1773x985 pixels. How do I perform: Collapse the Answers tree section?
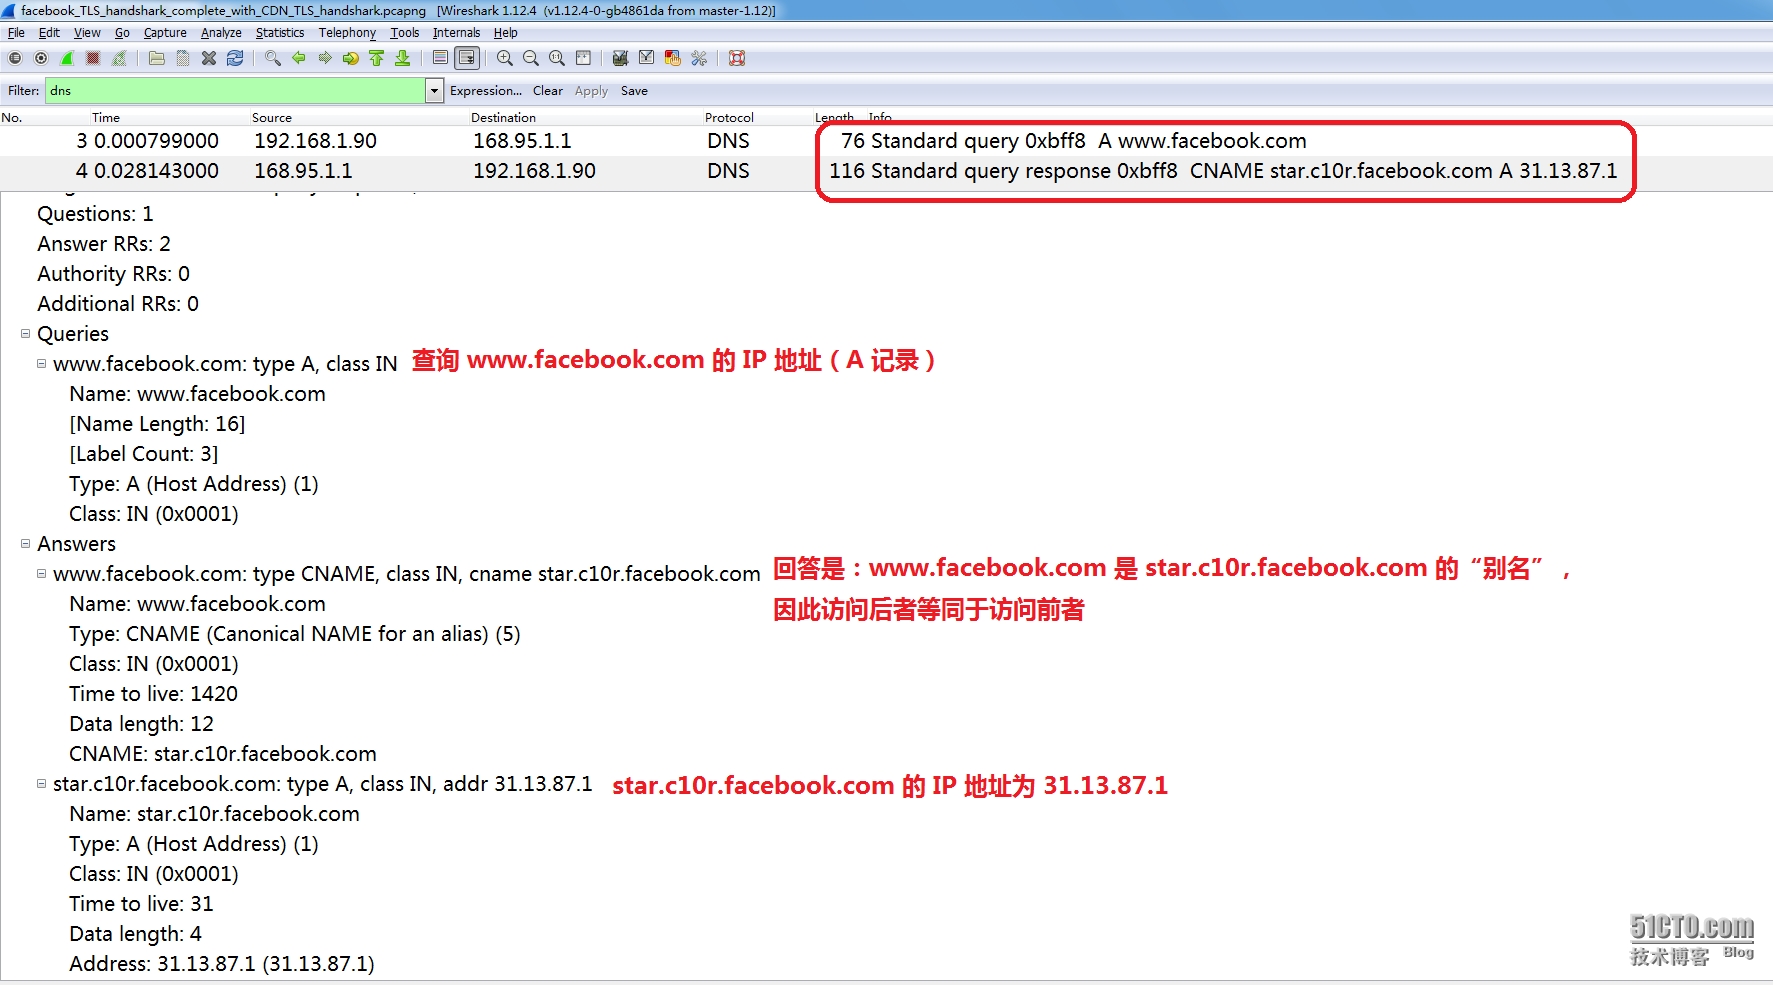(x=26, y=544)
